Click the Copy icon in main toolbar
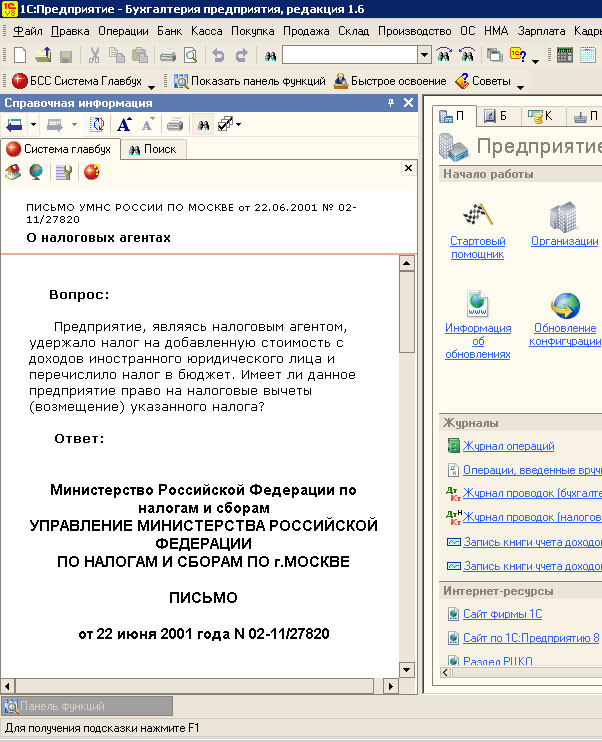 (117, 55)
